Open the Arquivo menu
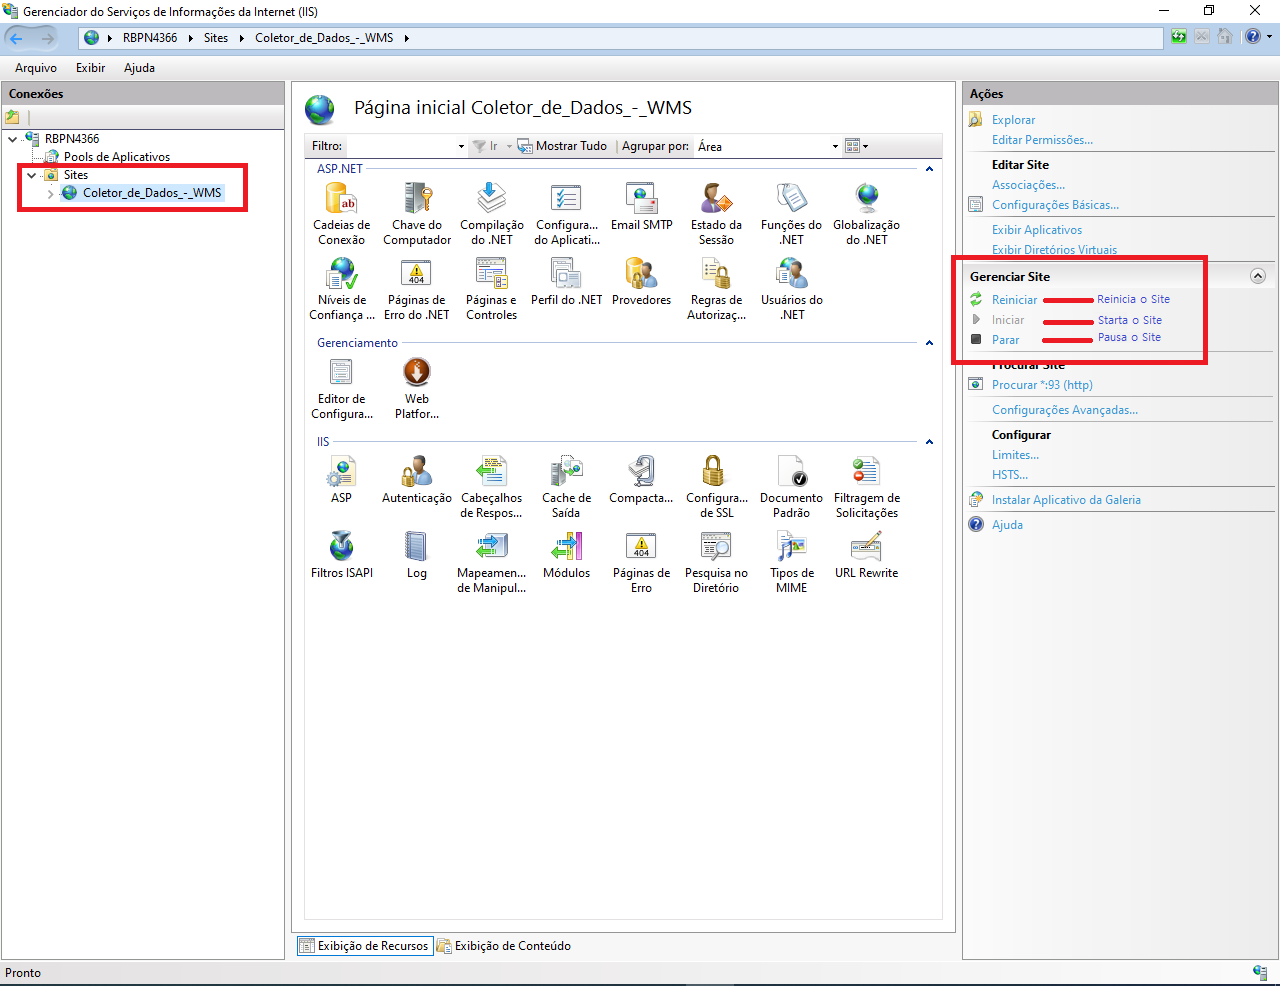The height and width of the screenshot is (986, 1280). tap(36, 68)
